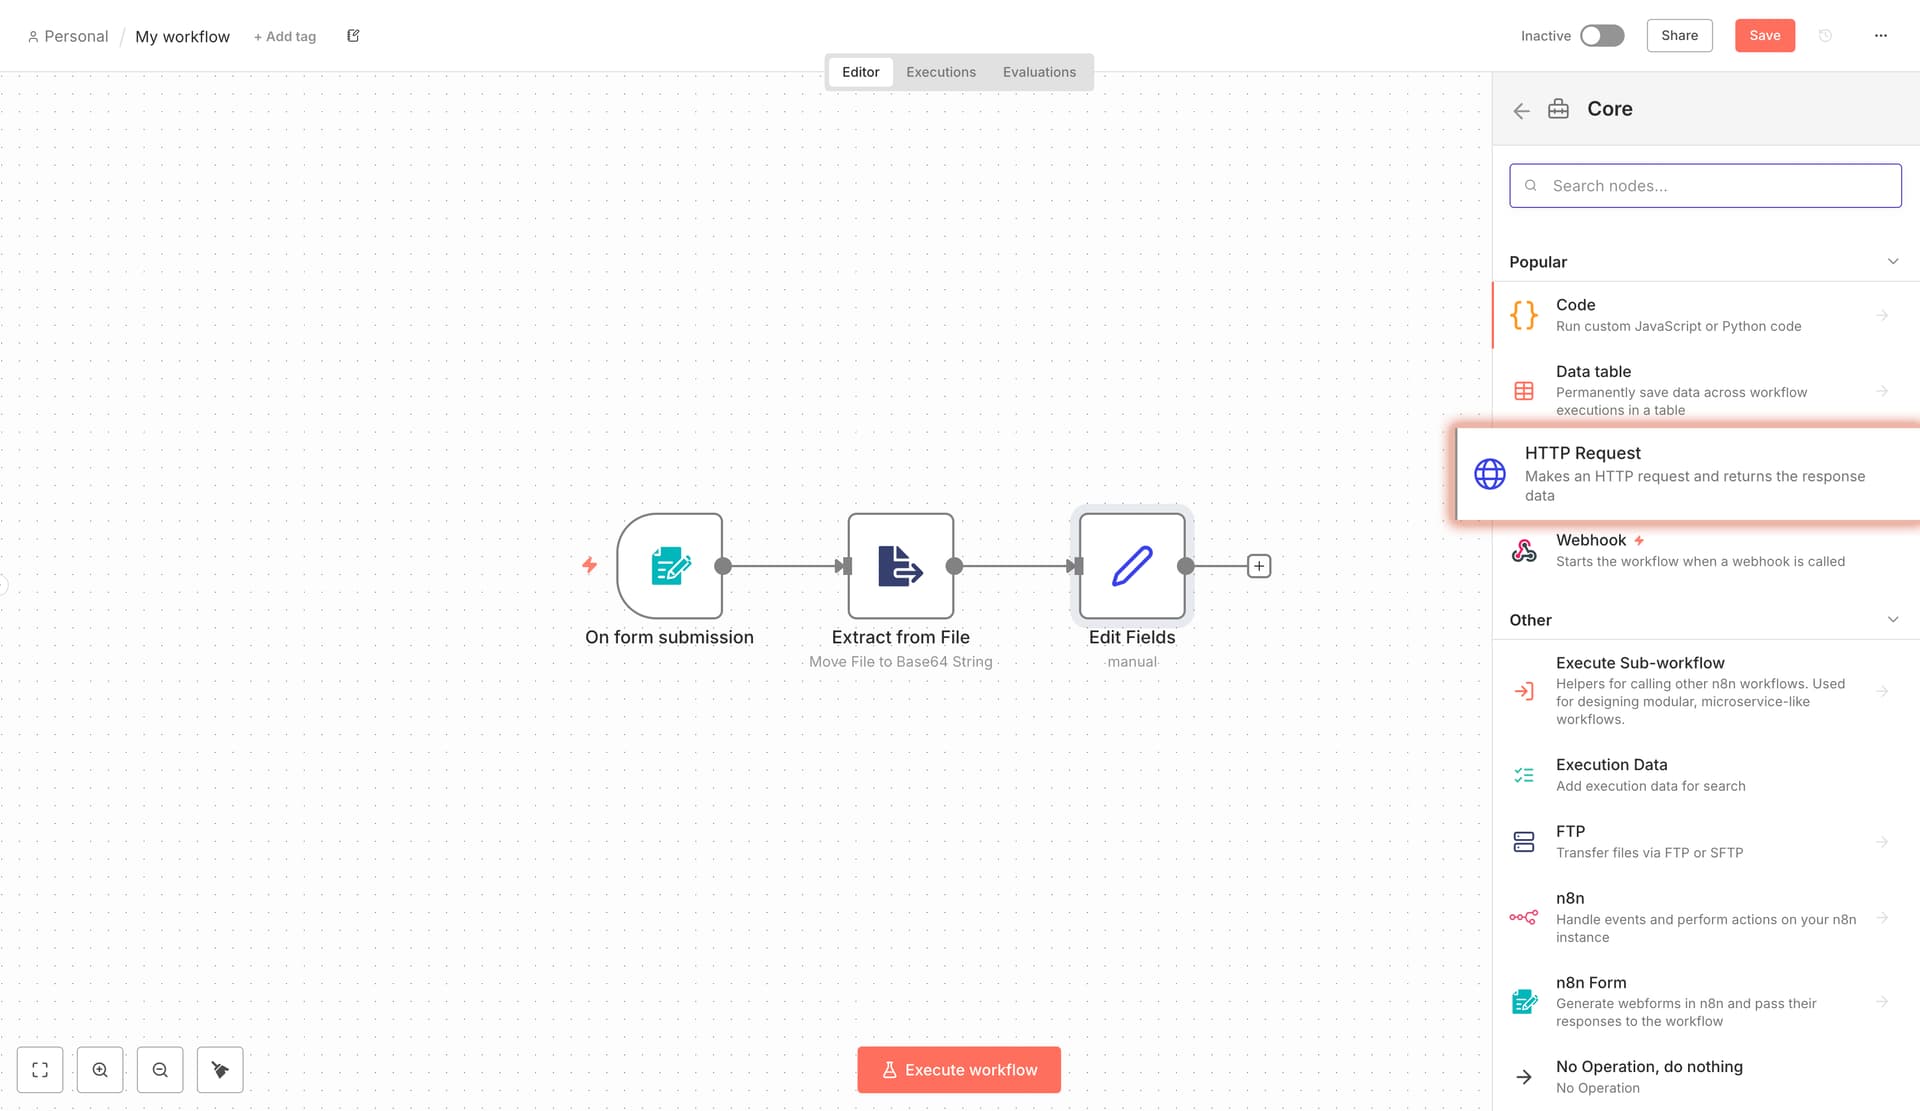Click the Execute workflow button
The width and height of the screenshot is (1920, 1111).
pyautogui.click(x=958, y=1070)
